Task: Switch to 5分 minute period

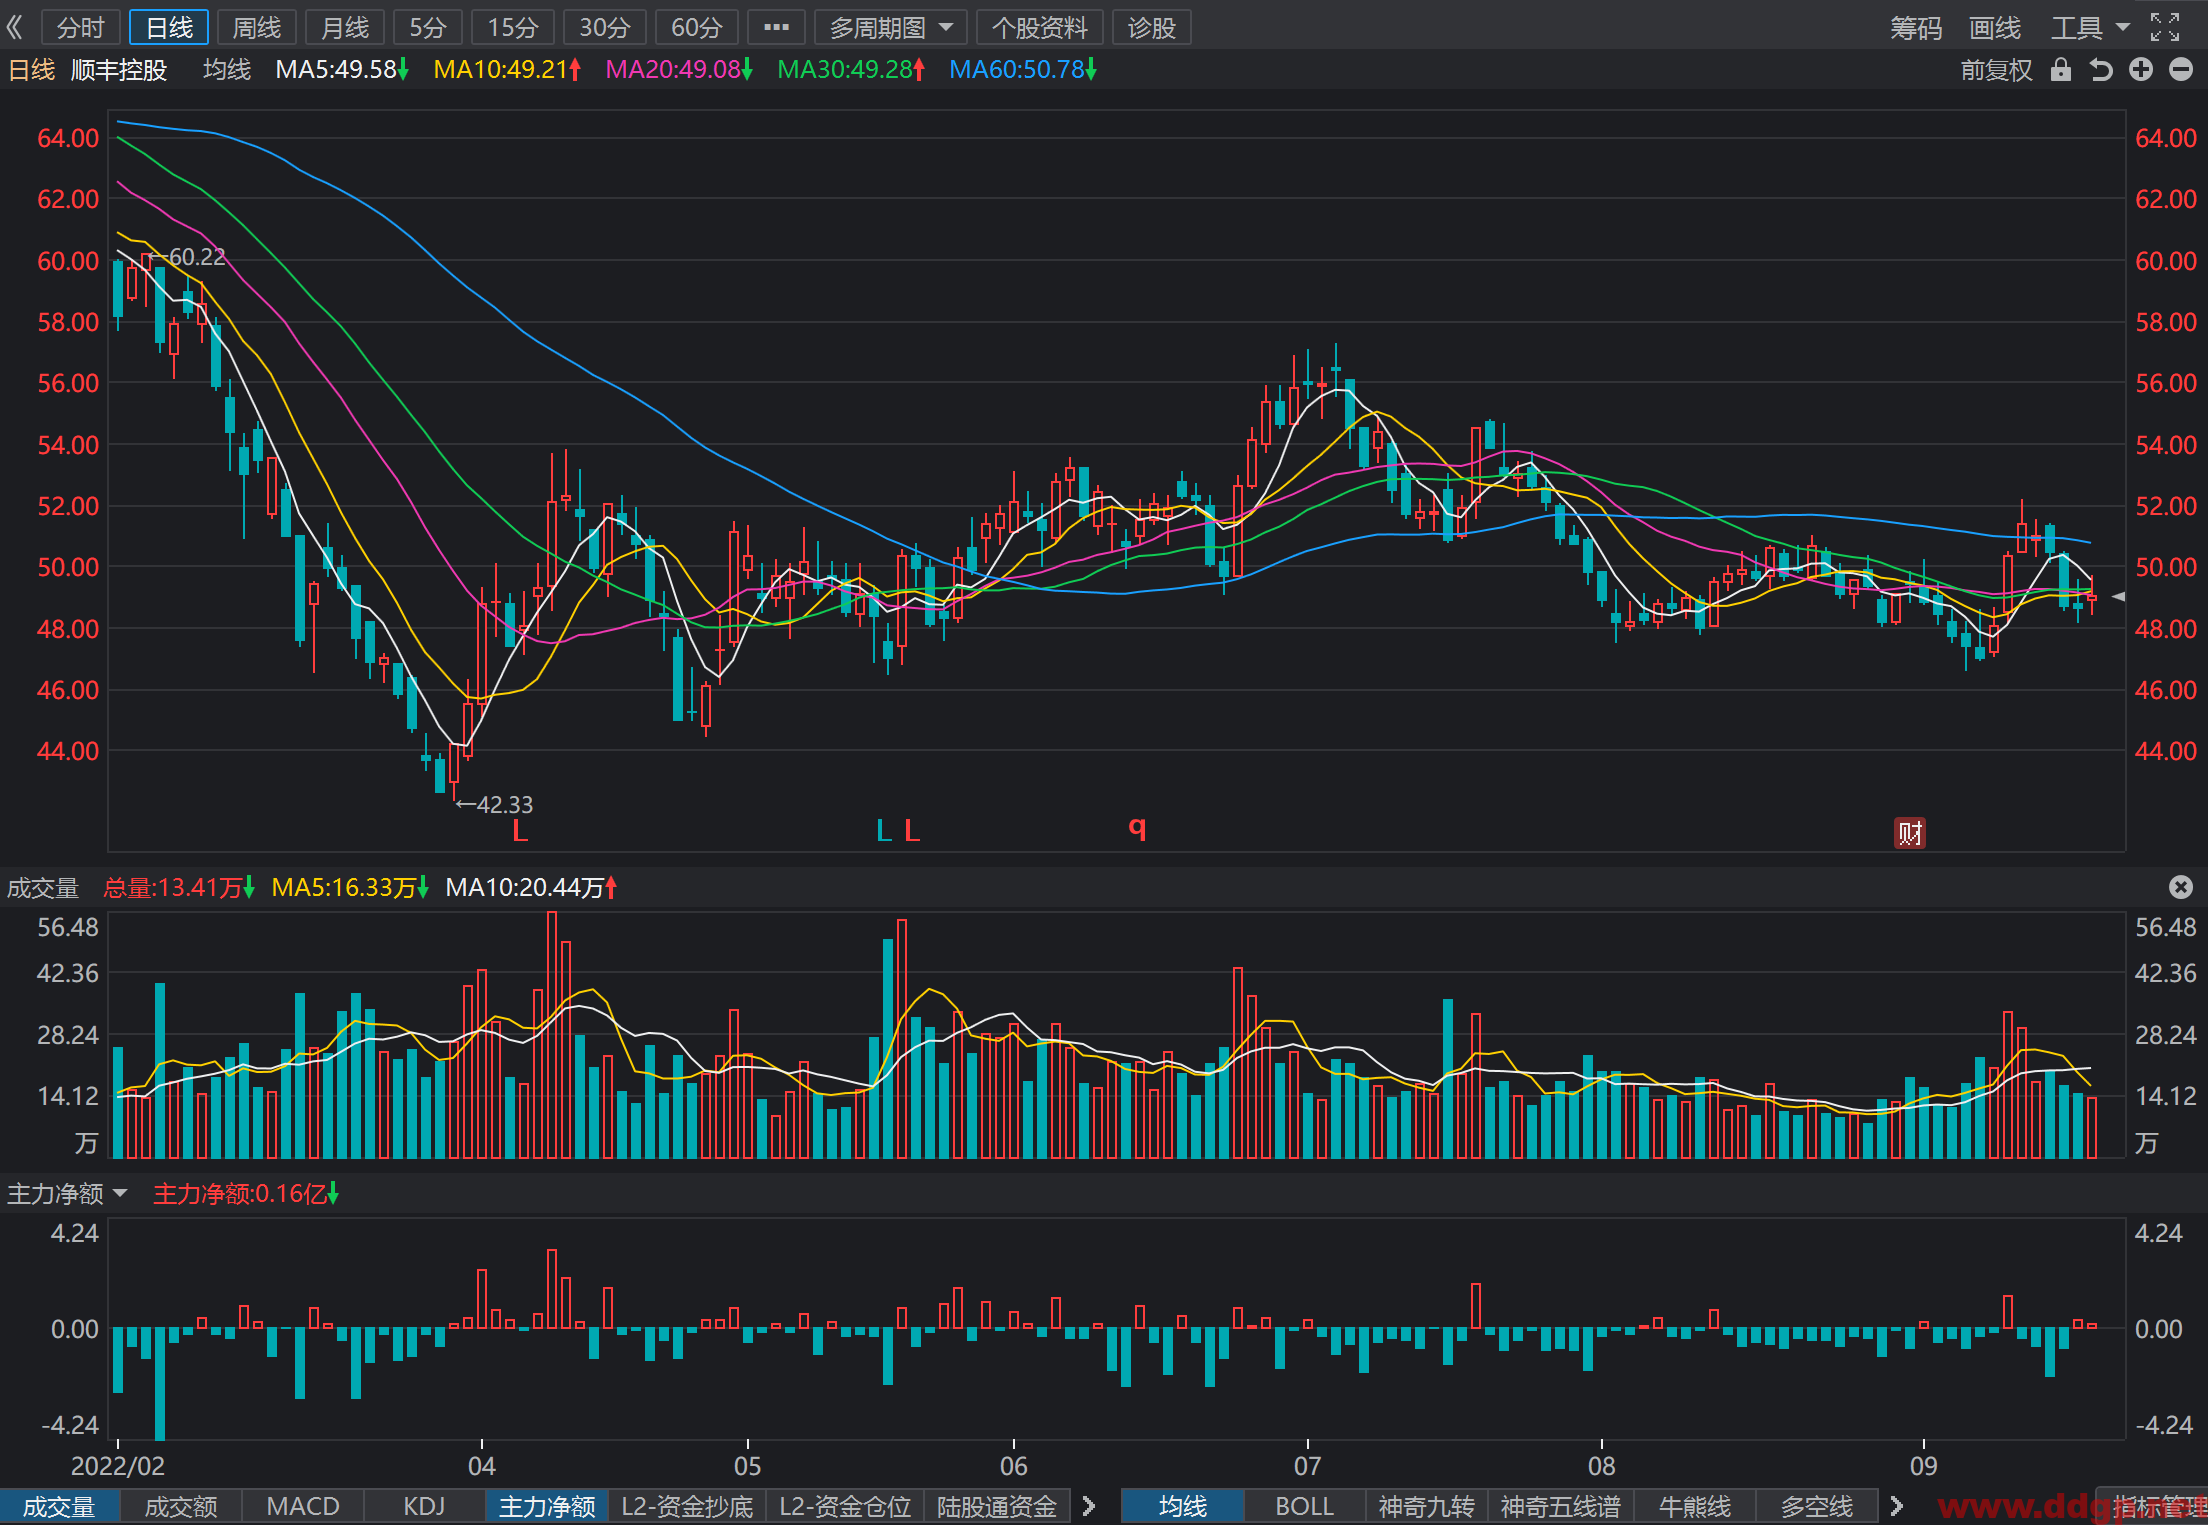Action: coord(428,27)
